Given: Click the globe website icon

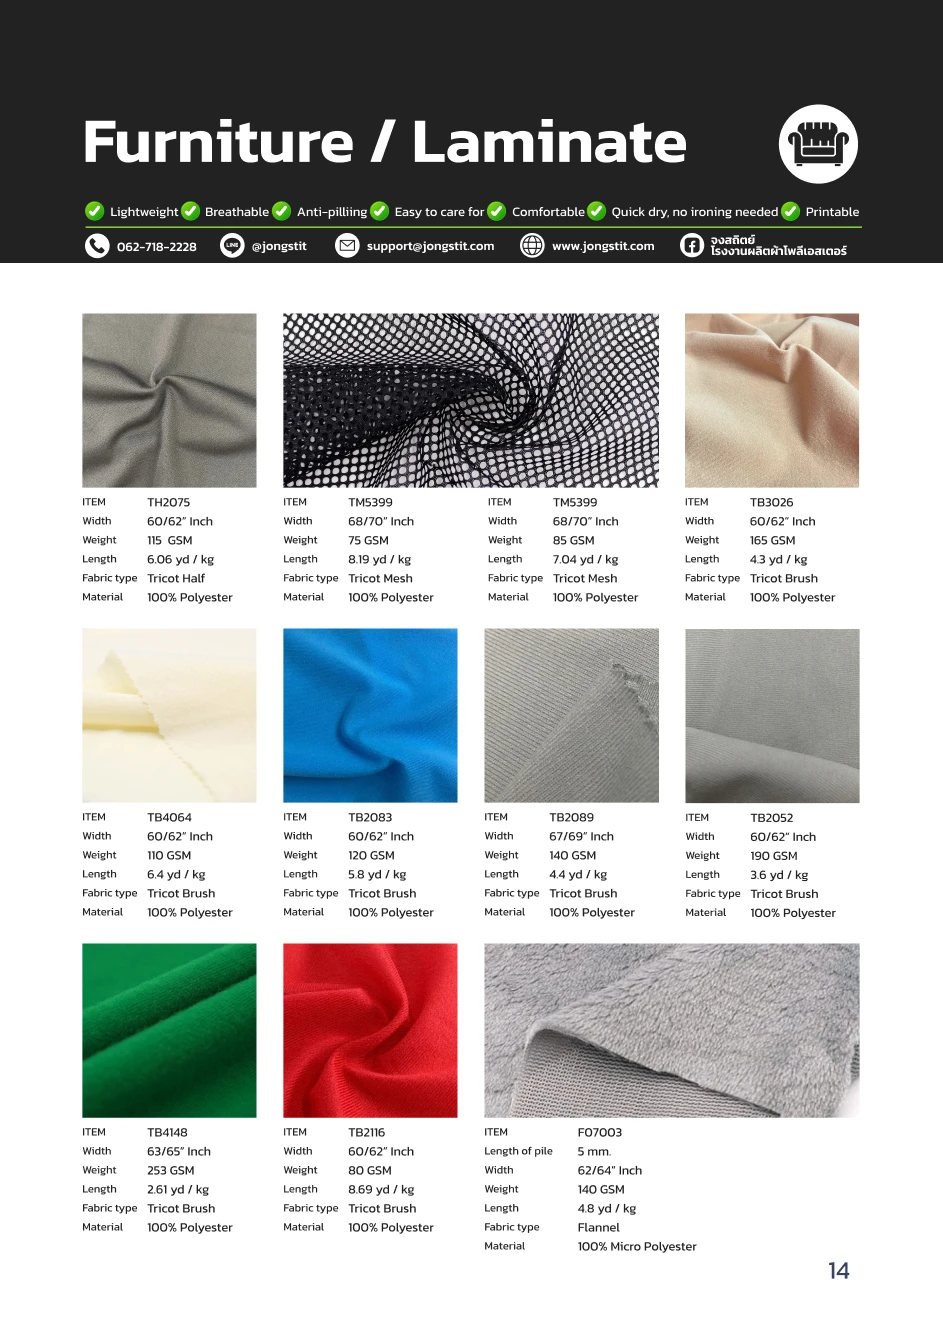Looking at the screenshot, I should click(532, 246).
